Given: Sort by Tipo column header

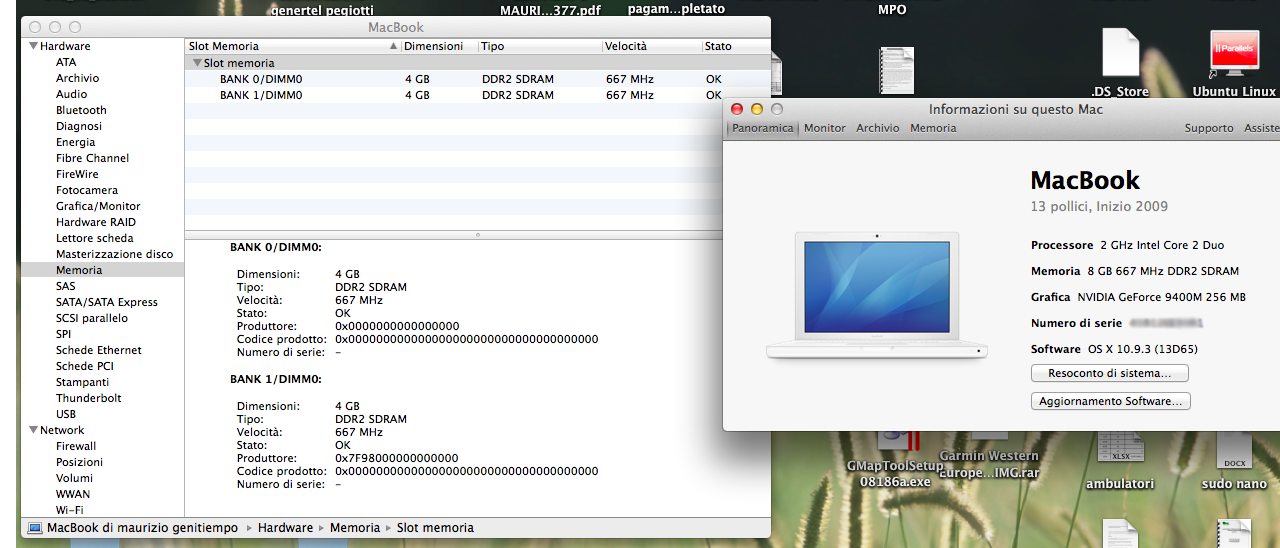Looking at the screenshot, I should [540, 46].
